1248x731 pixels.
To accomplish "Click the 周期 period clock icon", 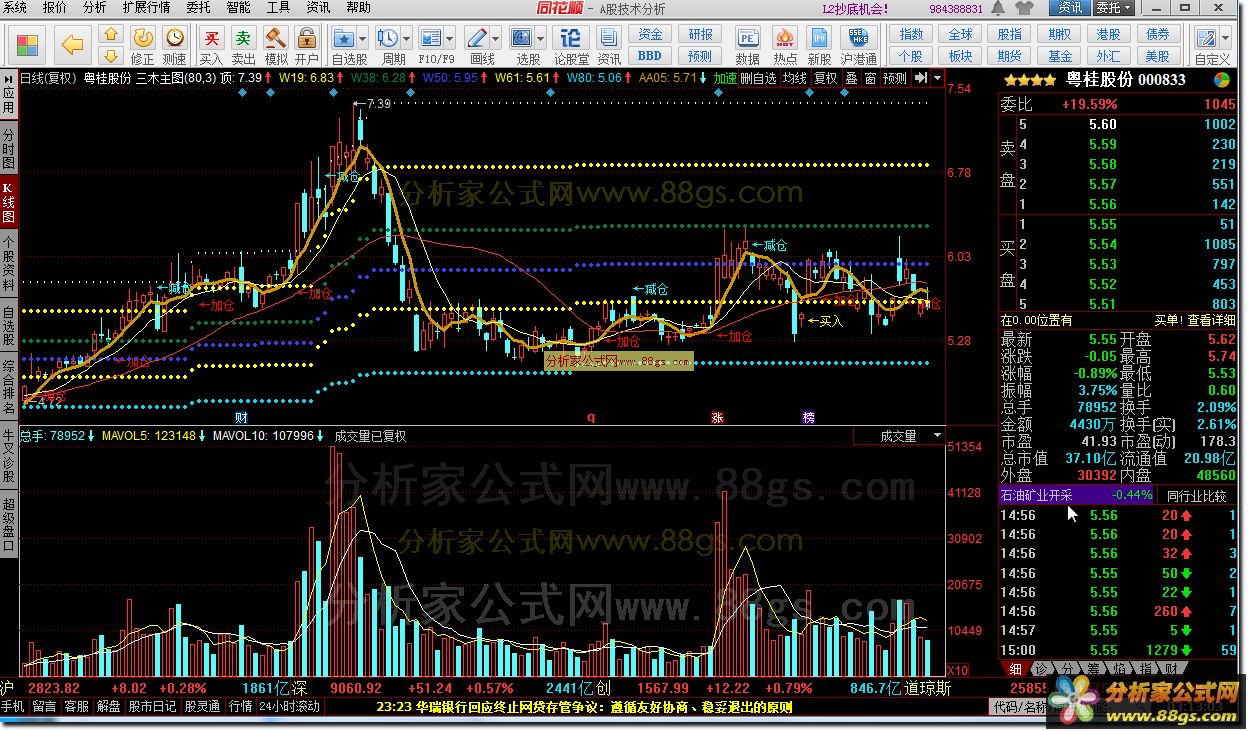I will pos(389,39).
